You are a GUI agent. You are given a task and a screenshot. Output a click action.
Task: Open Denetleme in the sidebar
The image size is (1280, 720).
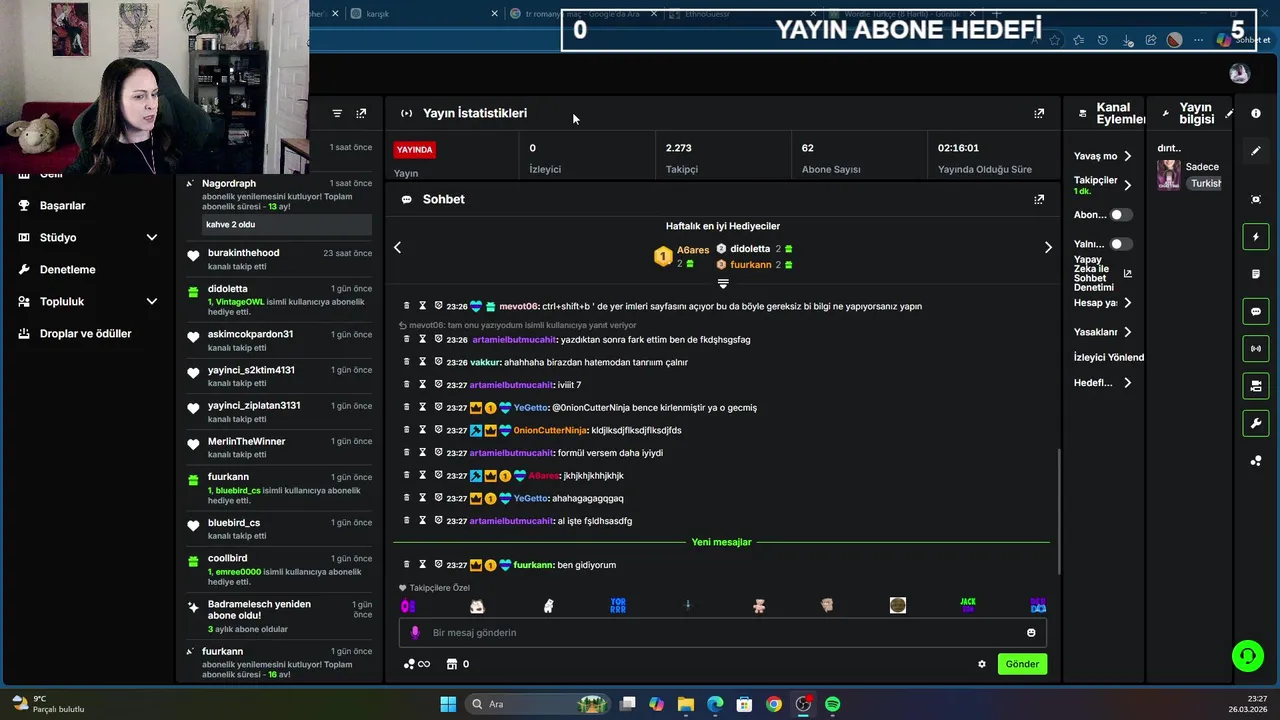click(67, 269)
